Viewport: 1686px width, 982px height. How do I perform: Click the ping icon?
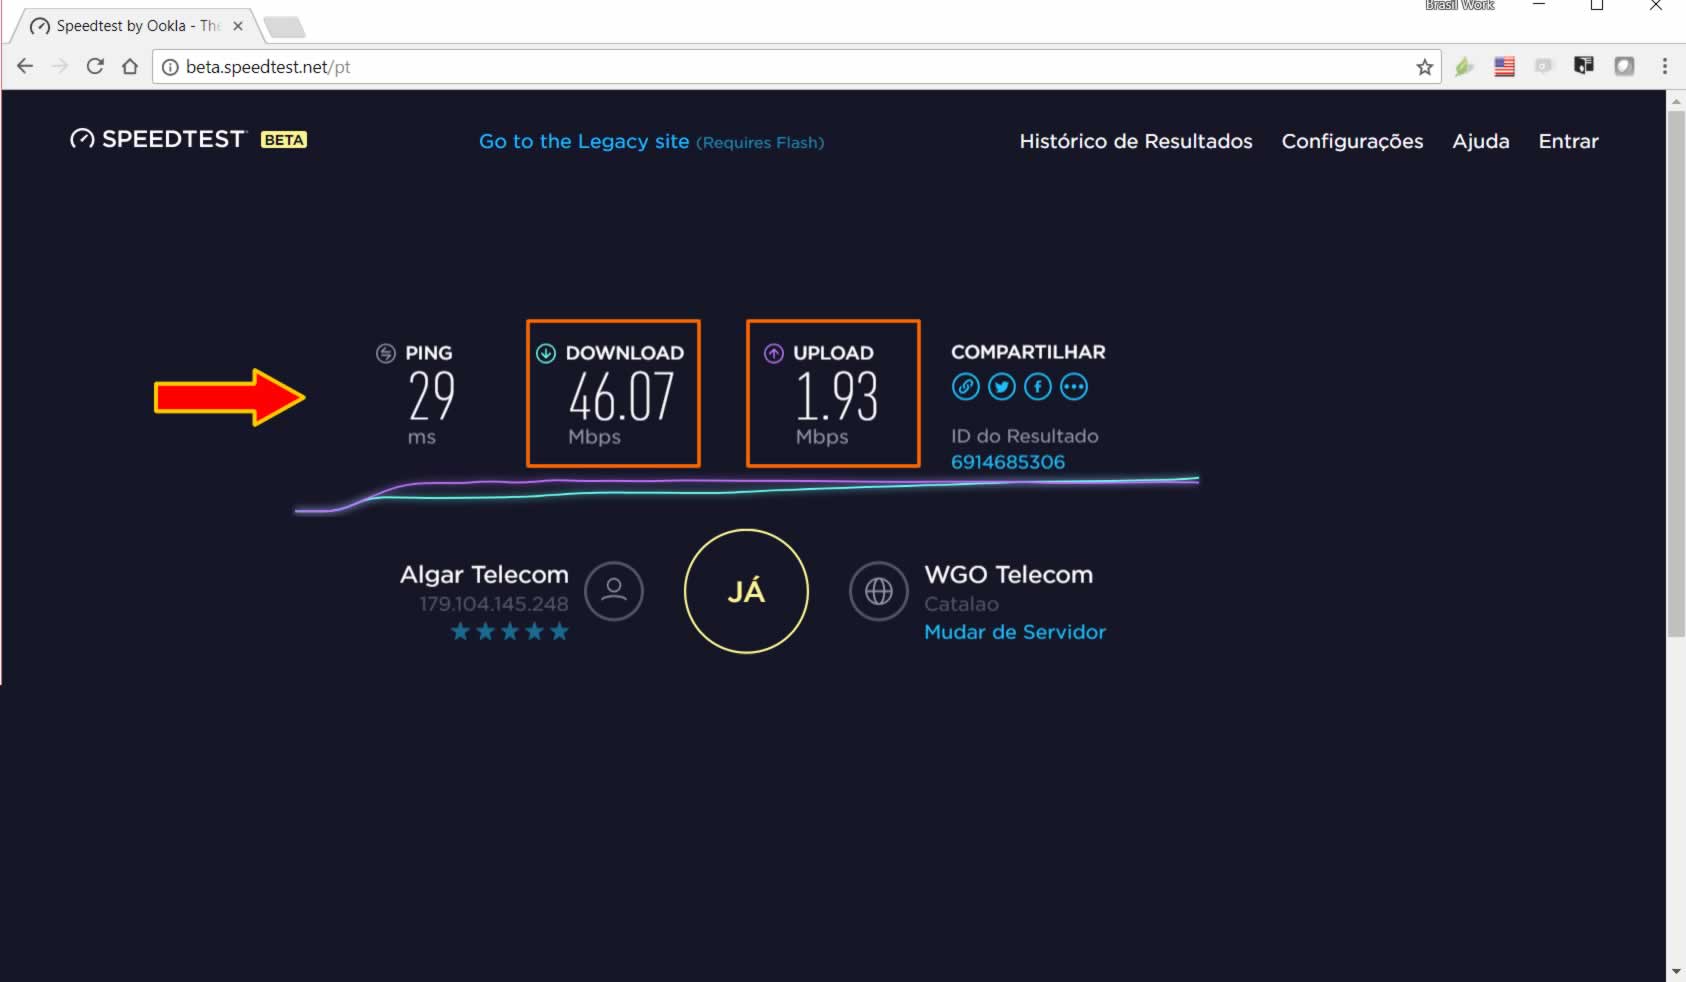(x=386, y=353)
